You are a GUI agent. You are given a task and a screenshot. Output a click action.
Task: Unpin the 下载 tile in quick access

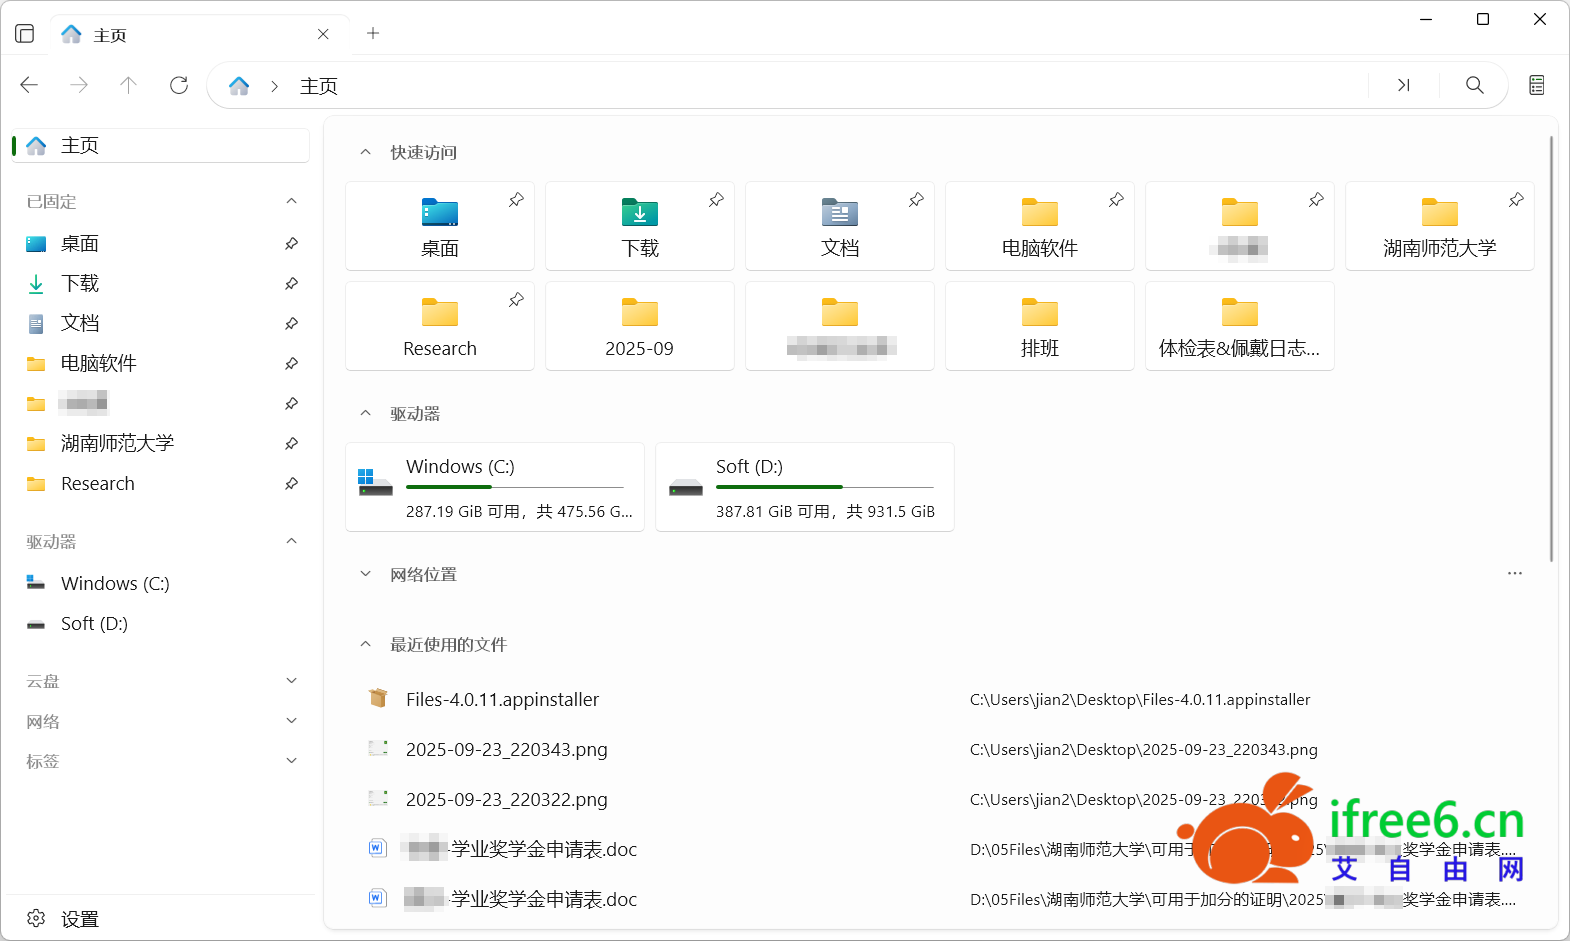pyautogui.click(x=716, y=200)
